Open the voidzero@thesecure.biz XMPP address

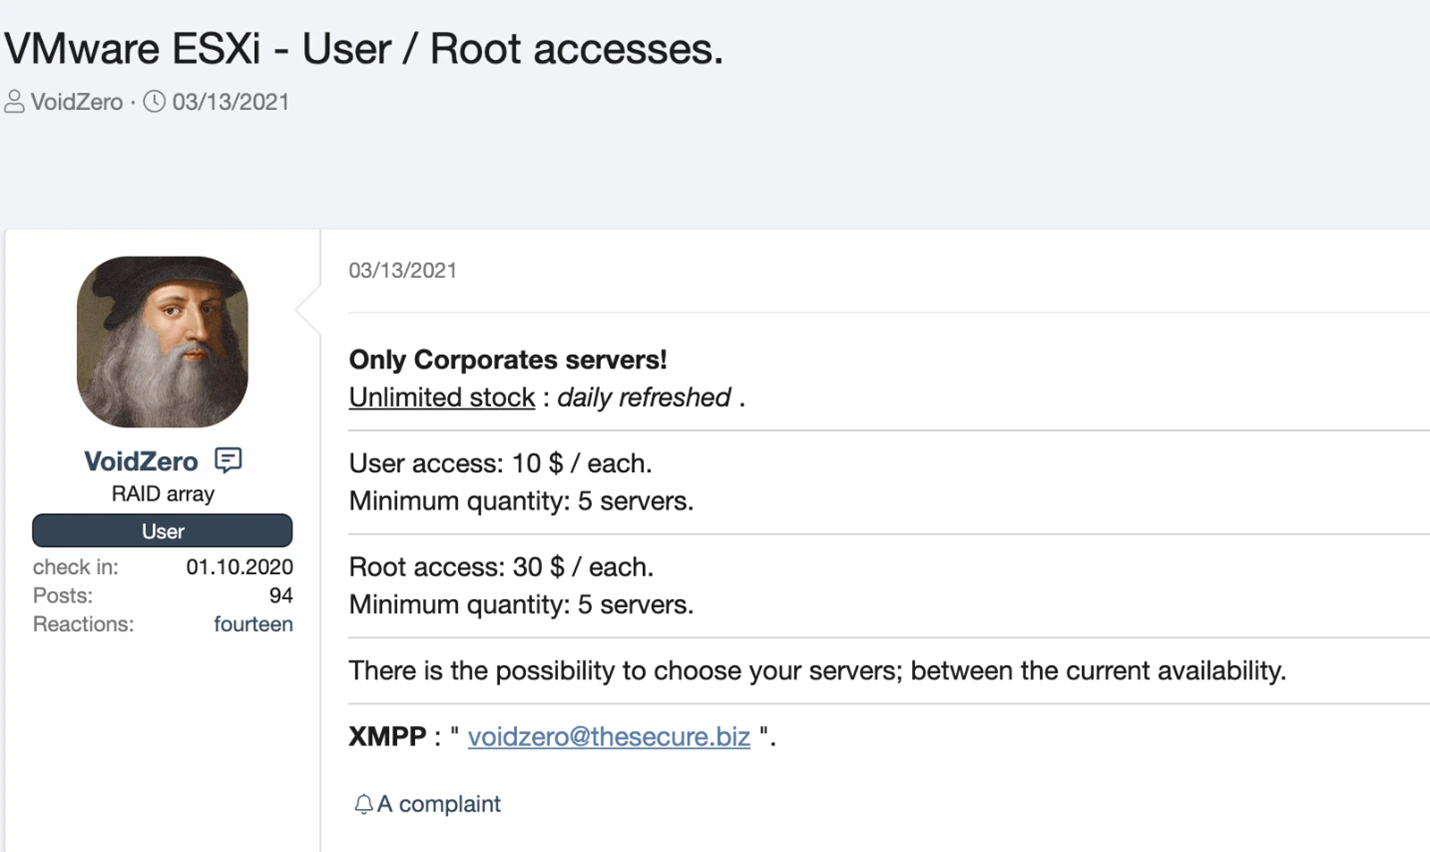click(x=609, y=737)
